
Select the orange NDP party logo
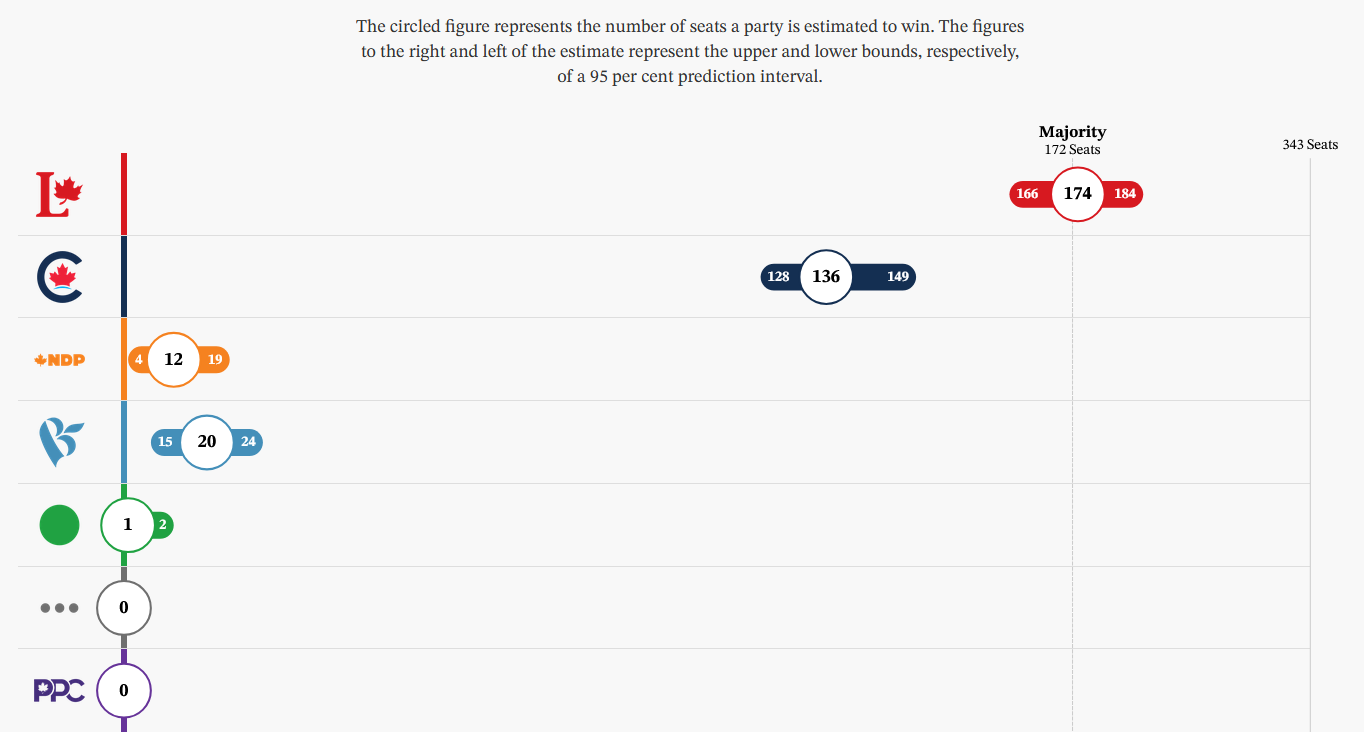[59, 360]
